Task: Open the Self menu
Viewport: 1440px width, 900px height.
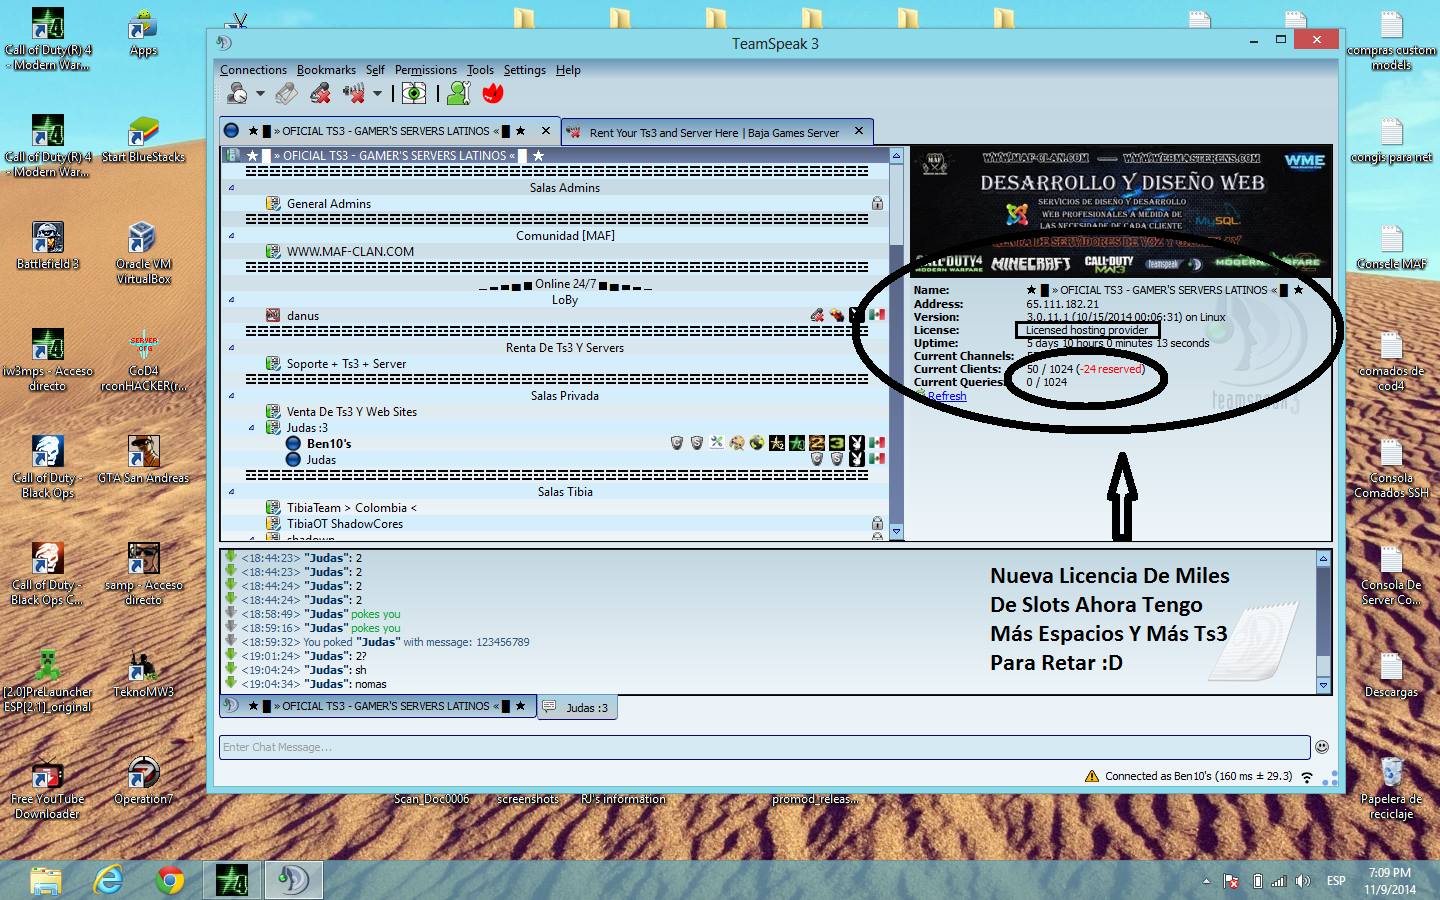Action: (375, 70)
